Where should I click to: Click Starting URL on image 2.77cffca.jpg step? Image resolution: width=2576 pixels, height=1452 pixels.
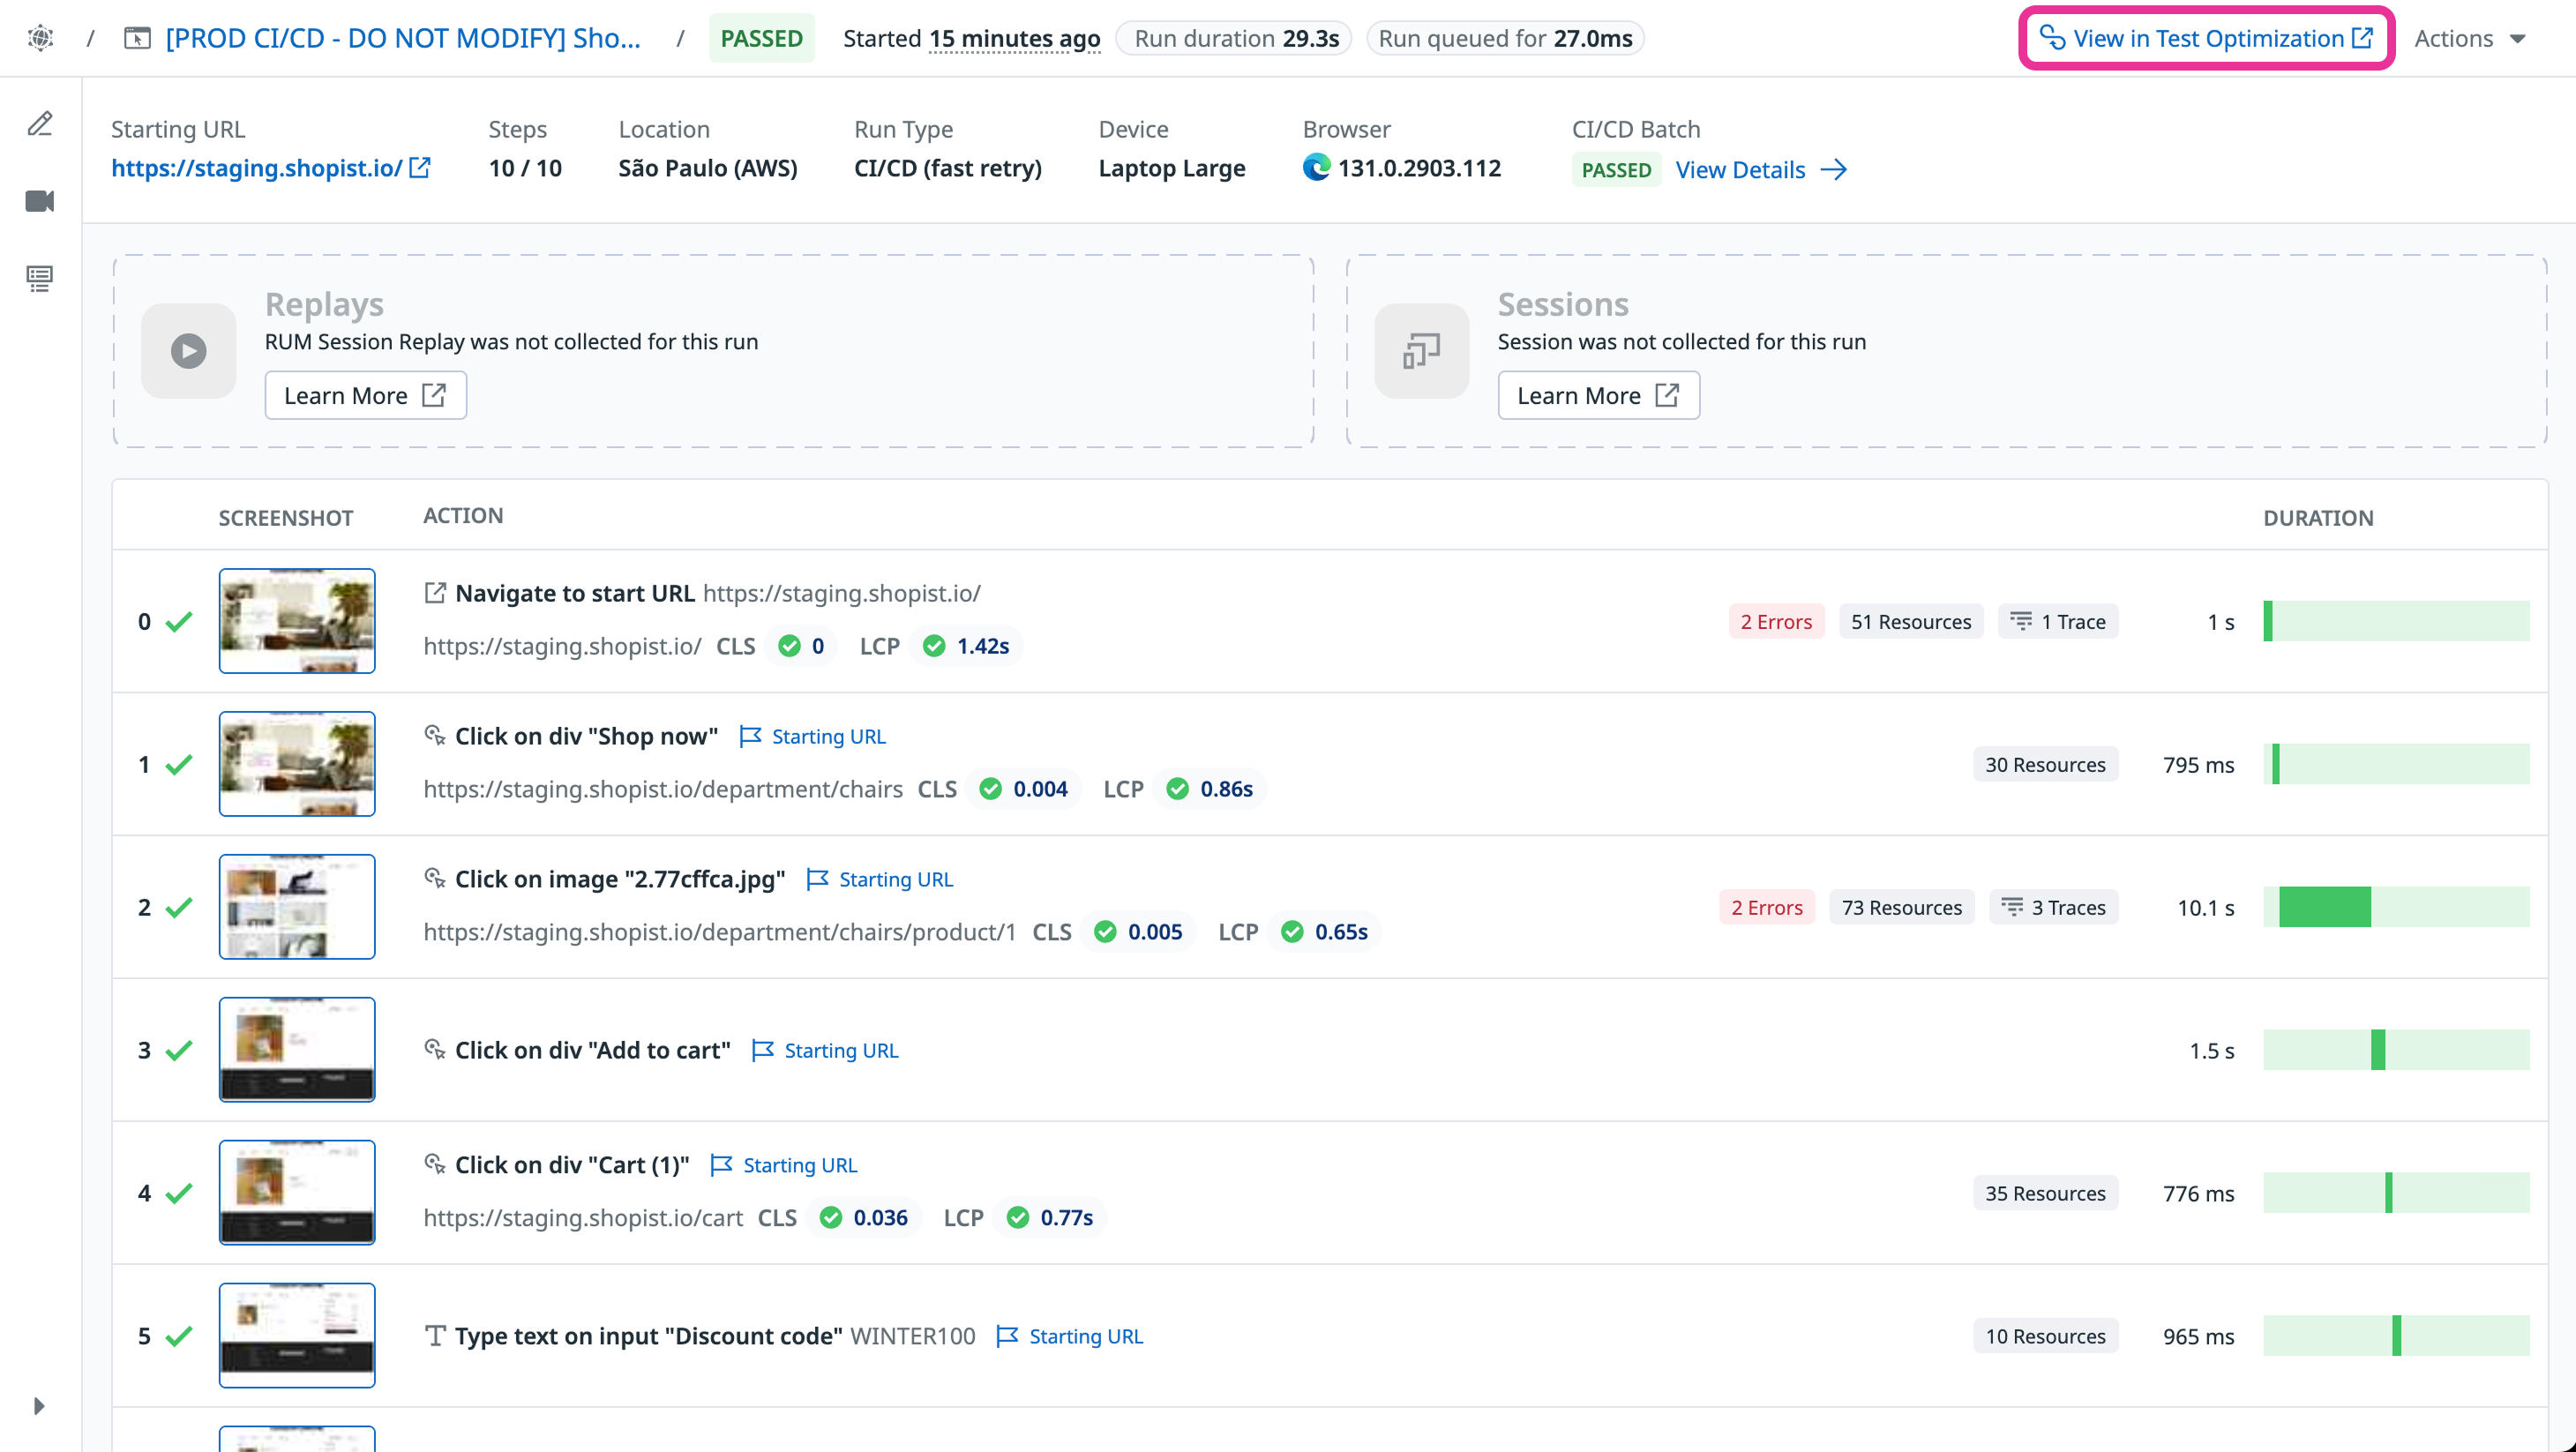point(879,880)
